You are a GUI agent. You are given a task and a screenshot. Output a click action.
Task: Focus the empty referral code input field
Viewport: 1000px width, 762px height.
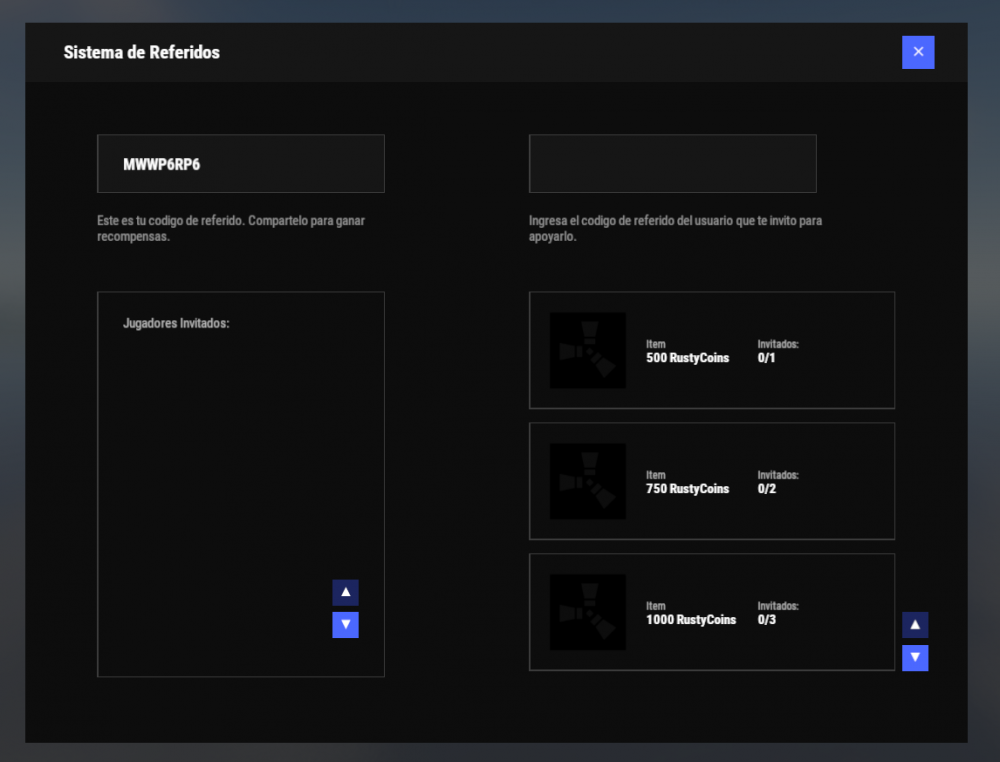coord(672,164)
